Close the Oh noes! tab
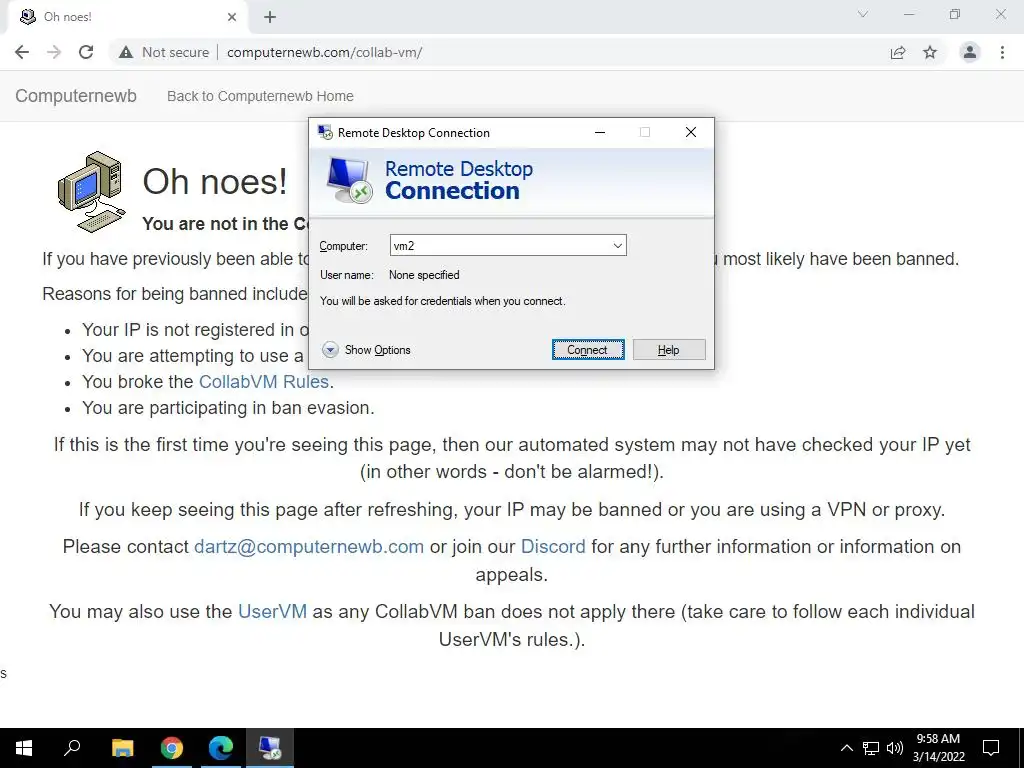1024x768 pixels. click(232, 17)
